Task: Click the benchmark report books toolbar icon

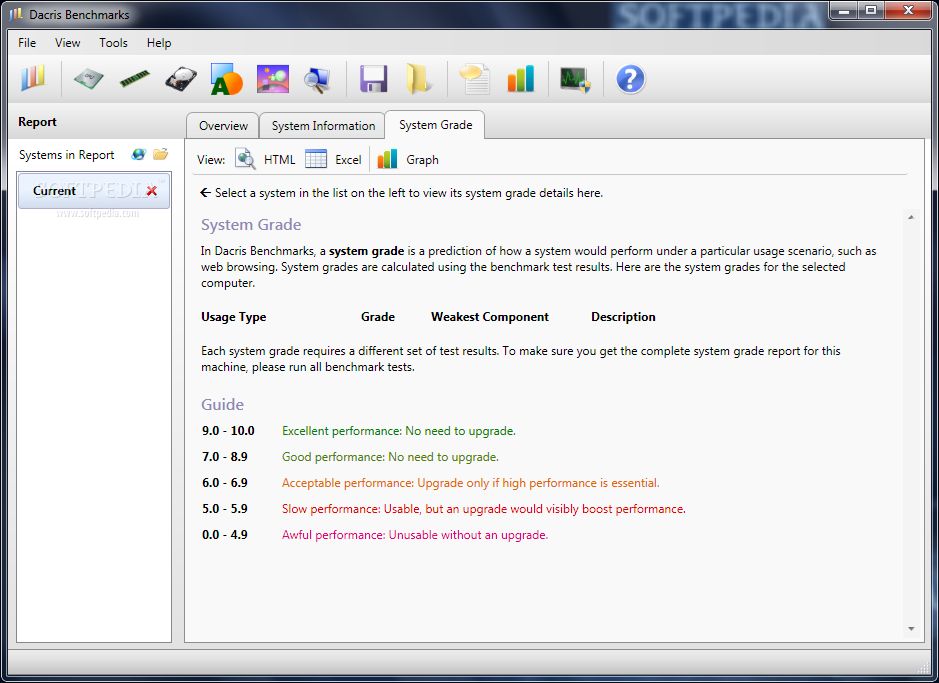Action: pyautogui.click(x=33, y=78)
